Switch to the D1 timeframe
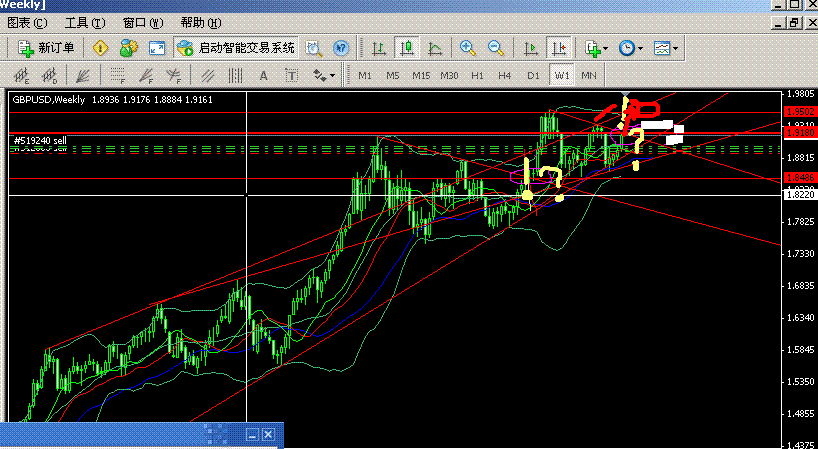 point(533,76)
